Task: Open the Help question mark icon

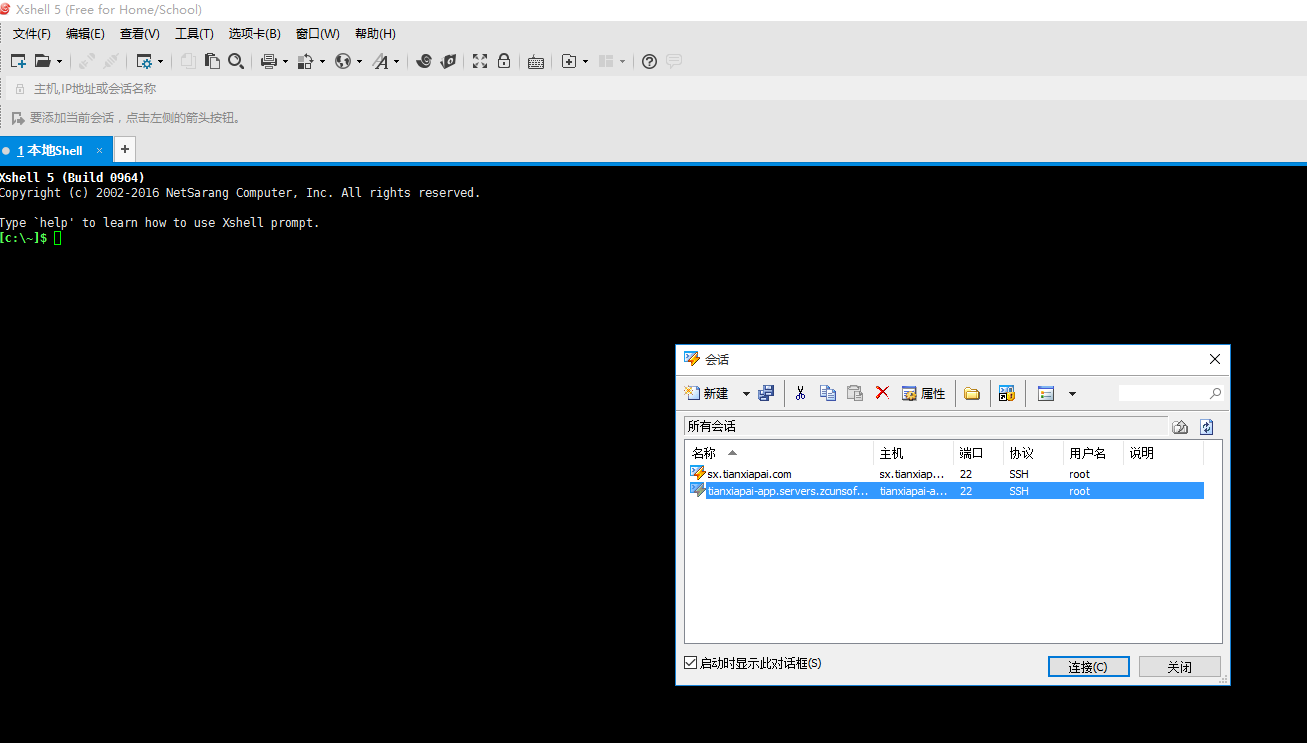Action: click(649, 61)
